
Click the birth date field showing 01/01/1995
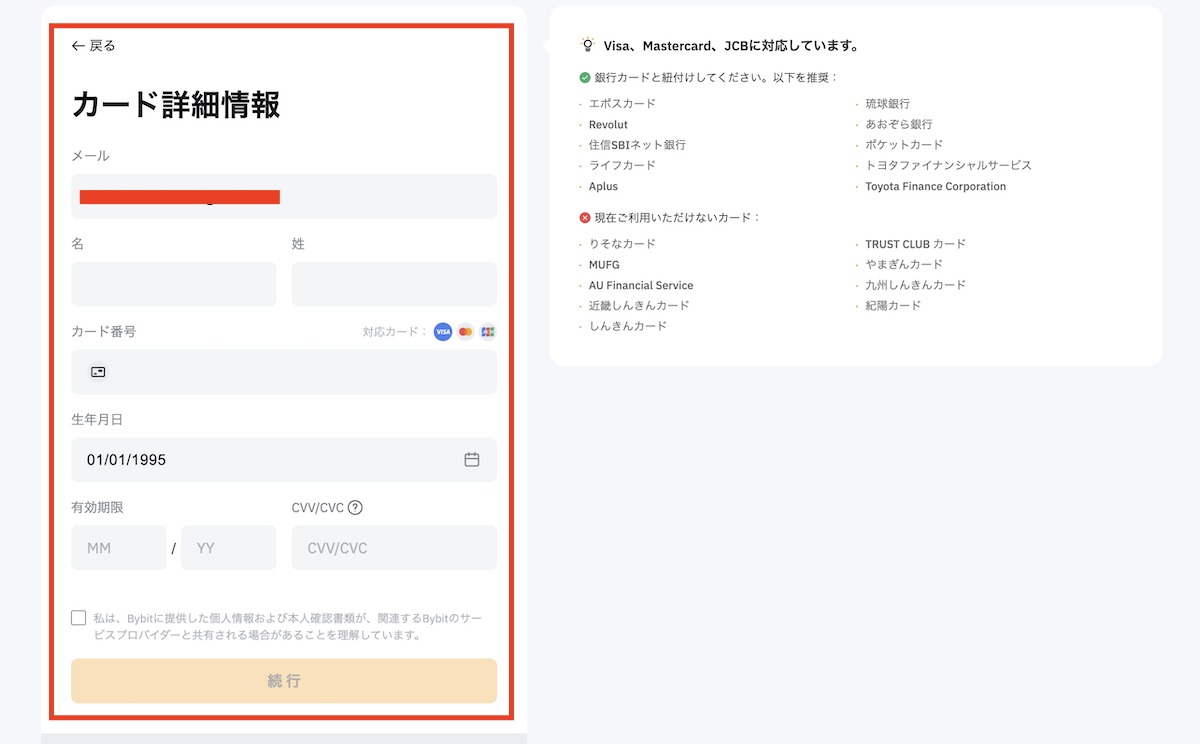pyautogui.click(x=284, y=460)
